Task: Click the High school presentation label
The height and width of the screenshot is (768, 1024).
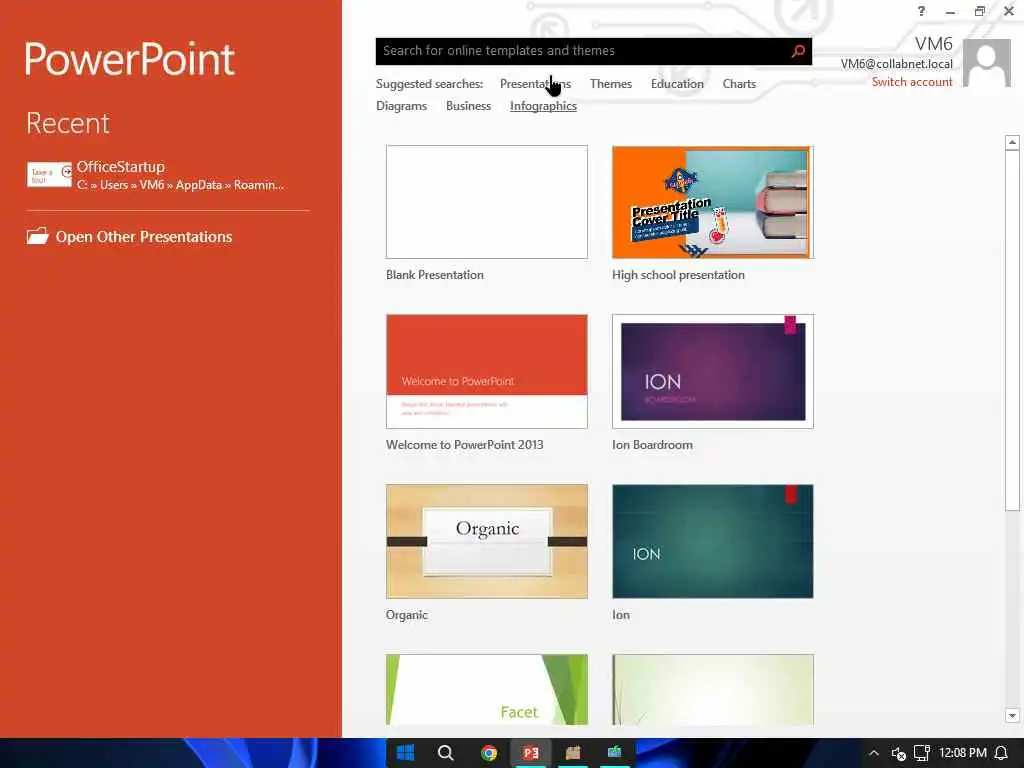Action: [678, 275]
